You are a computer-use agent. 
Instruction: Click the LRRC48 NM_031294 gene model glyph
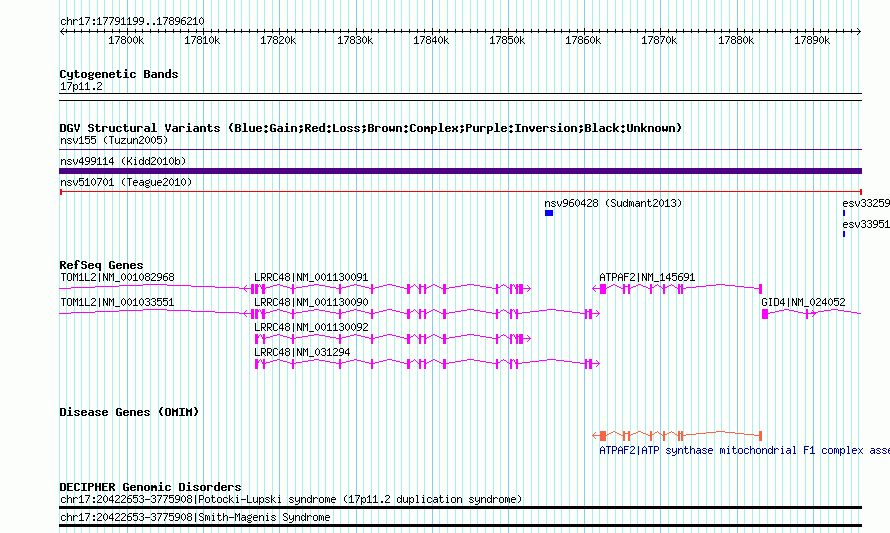point(427,364)
